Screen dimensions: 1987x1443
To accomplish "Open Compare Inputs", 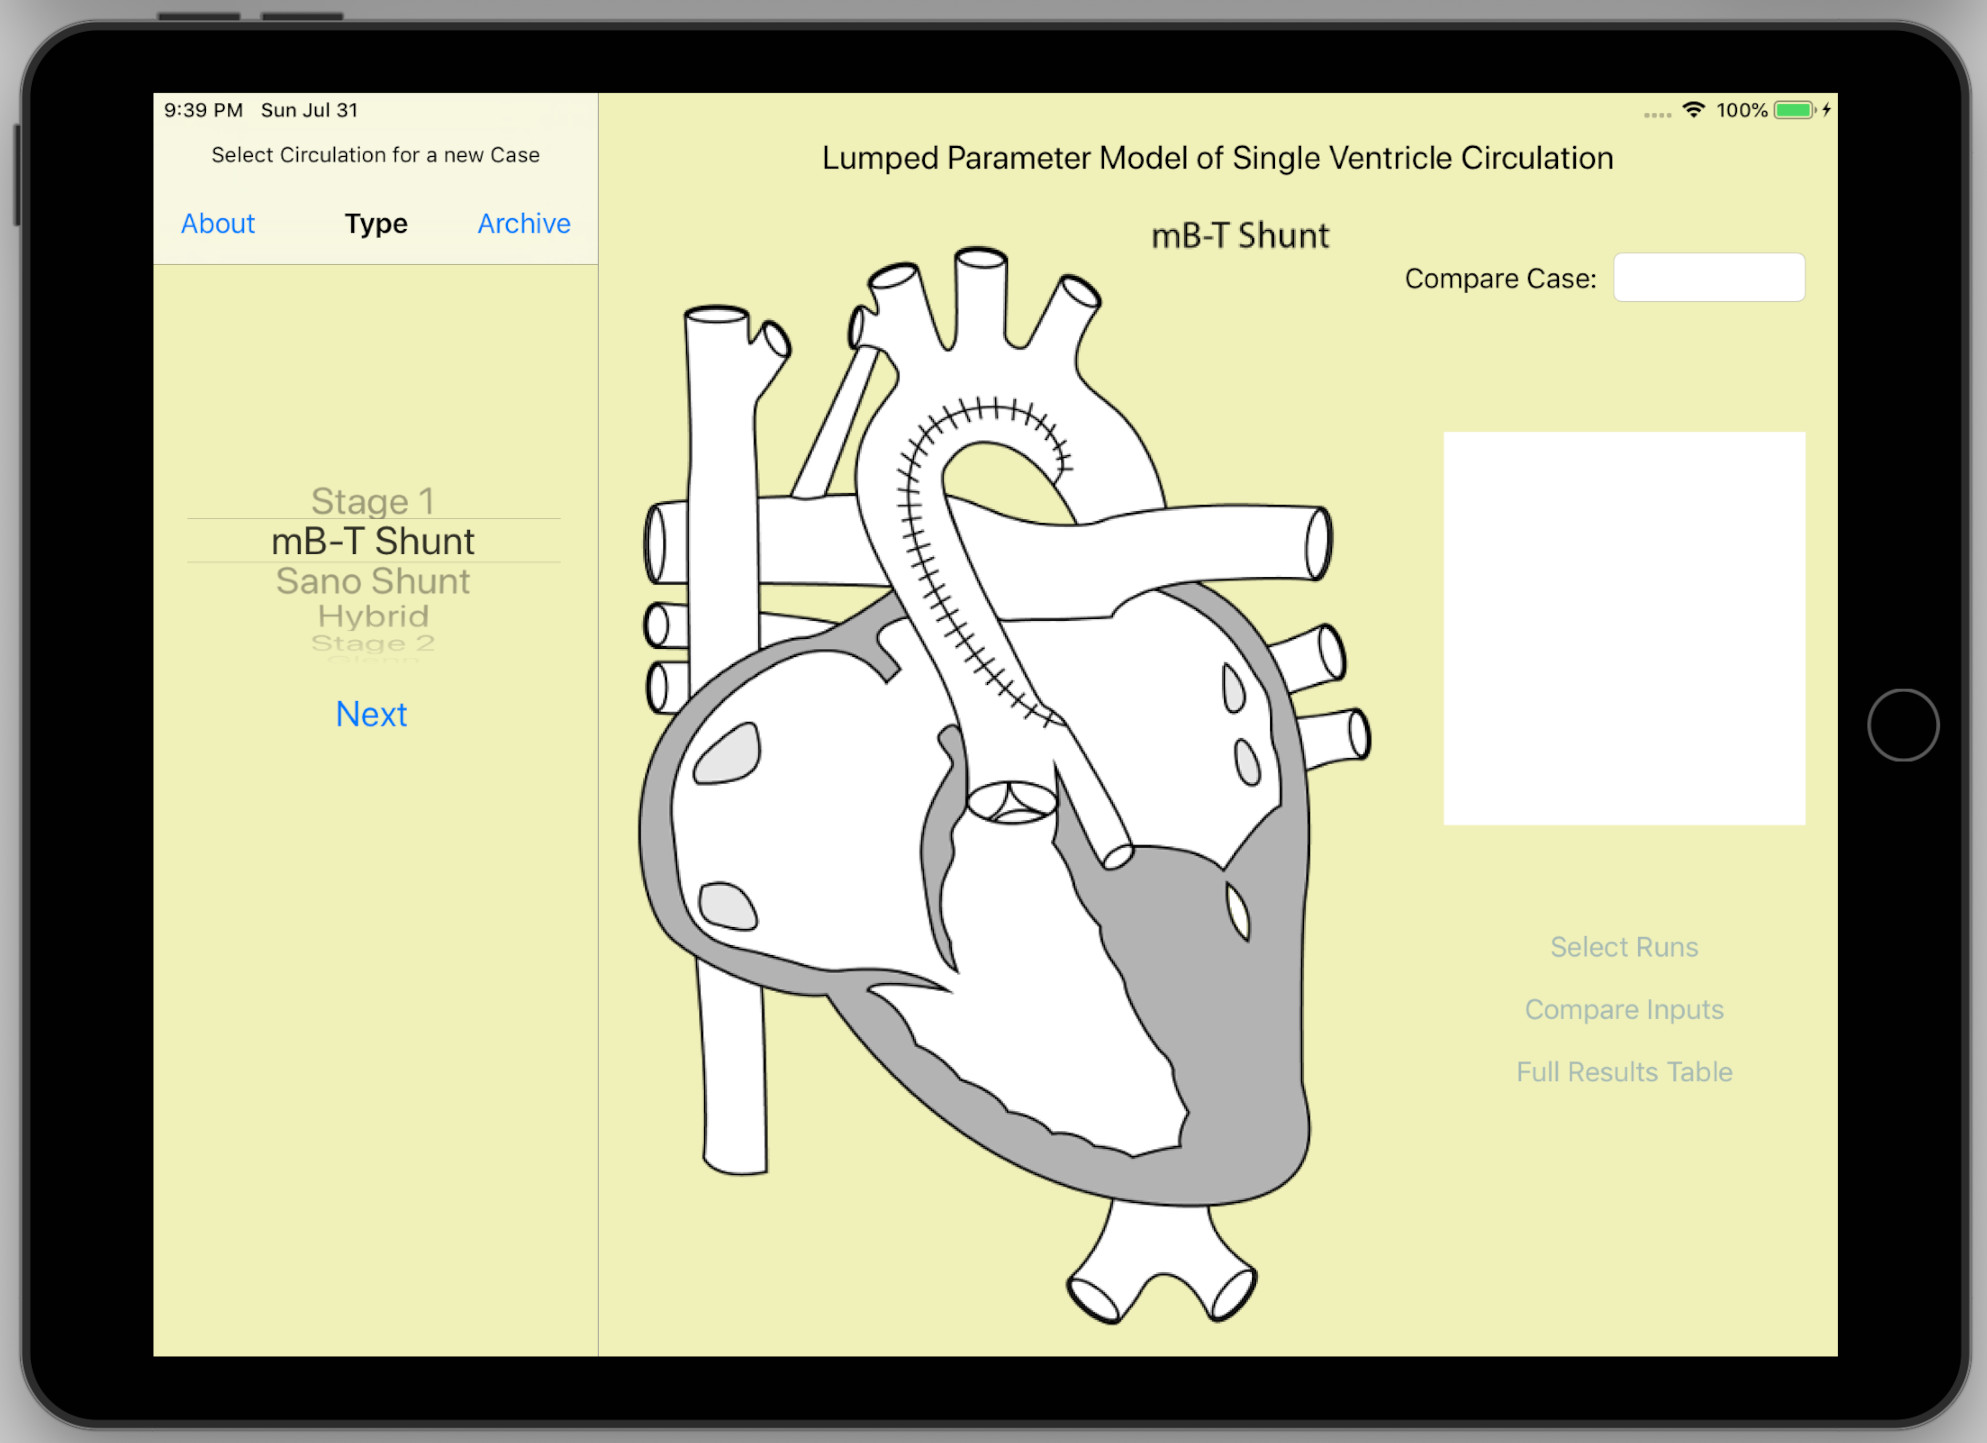I will (x=1623, y=1009).
